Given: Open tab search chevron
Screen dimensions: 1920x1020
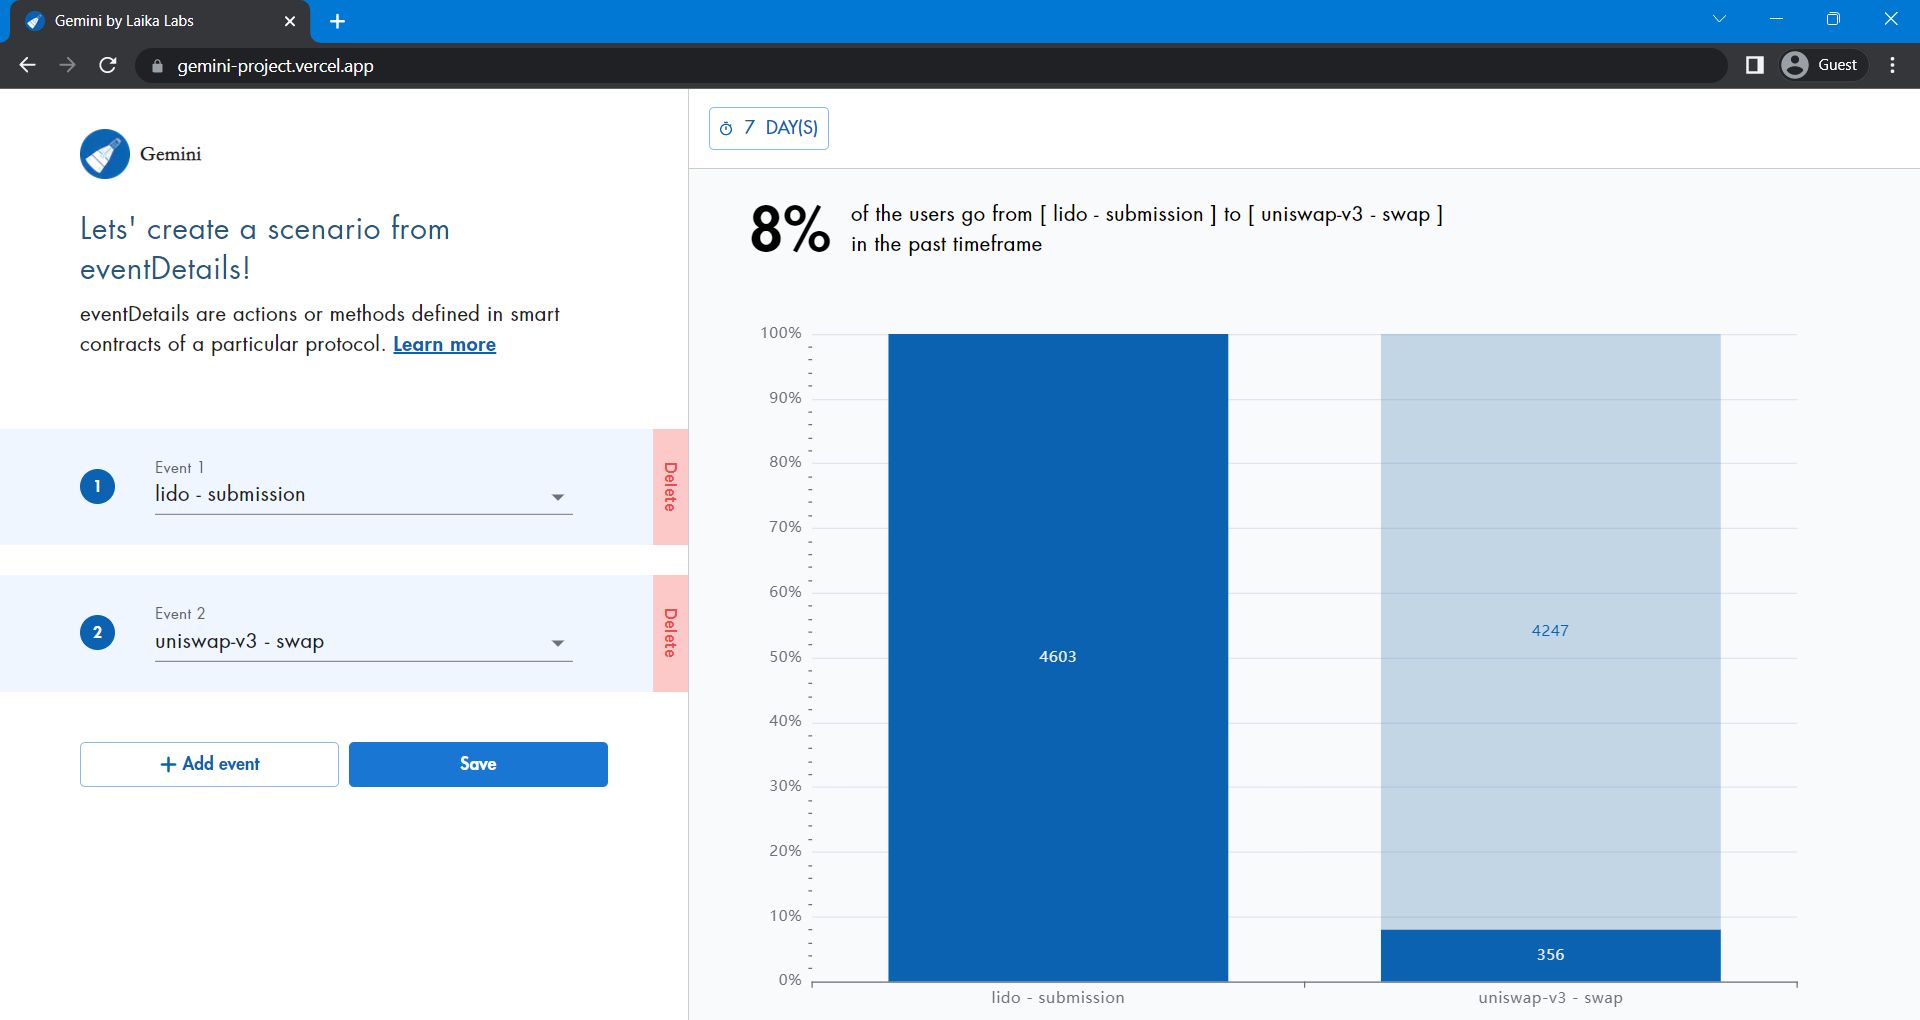Looking at the screenshot, I should point(1719,19).
